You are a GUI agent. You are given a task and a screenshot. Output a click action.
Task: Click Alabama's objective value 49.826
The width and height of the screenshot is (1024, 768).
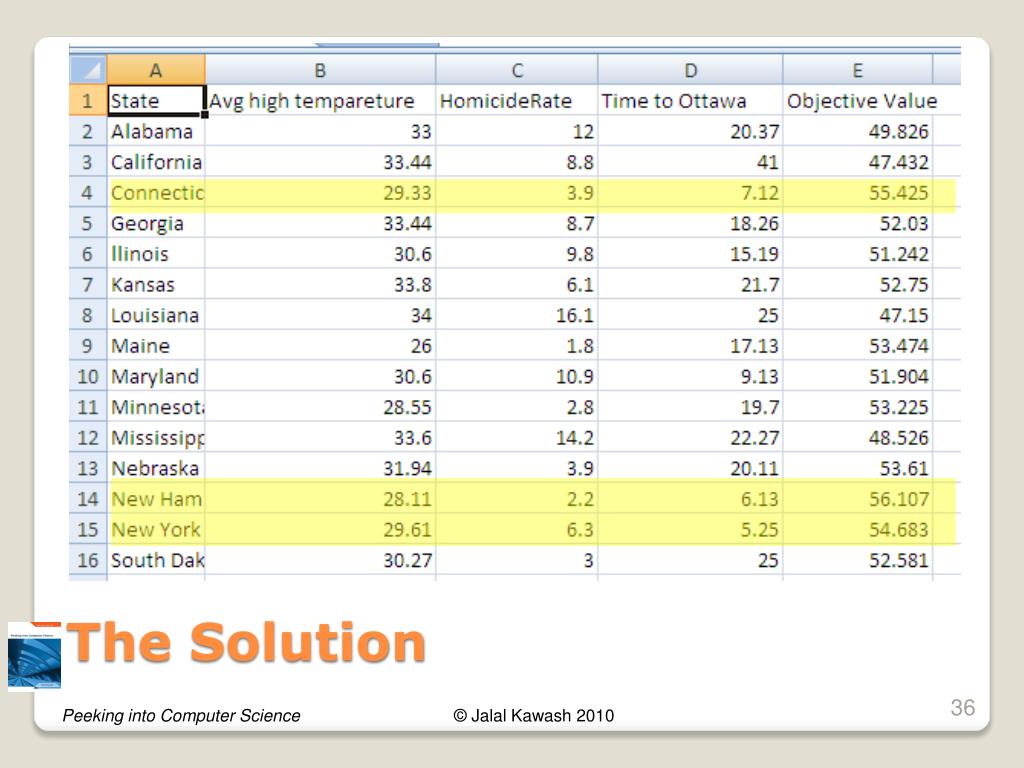click(x=857, y=131)
